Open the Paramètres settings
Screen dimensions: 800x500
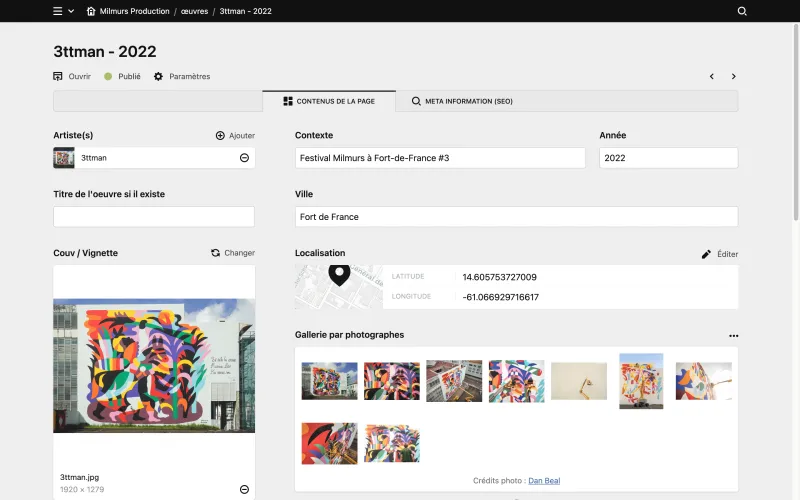click(x=182, y=76)
